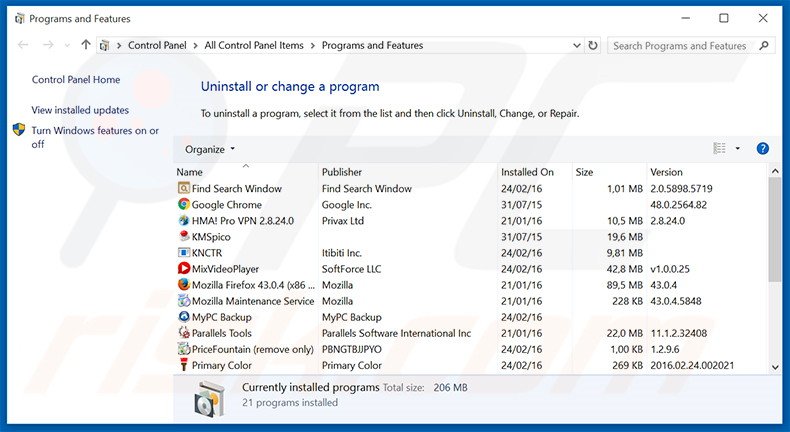
Task: Click the vertical scrollbar thumb
Action: point(775,229)
